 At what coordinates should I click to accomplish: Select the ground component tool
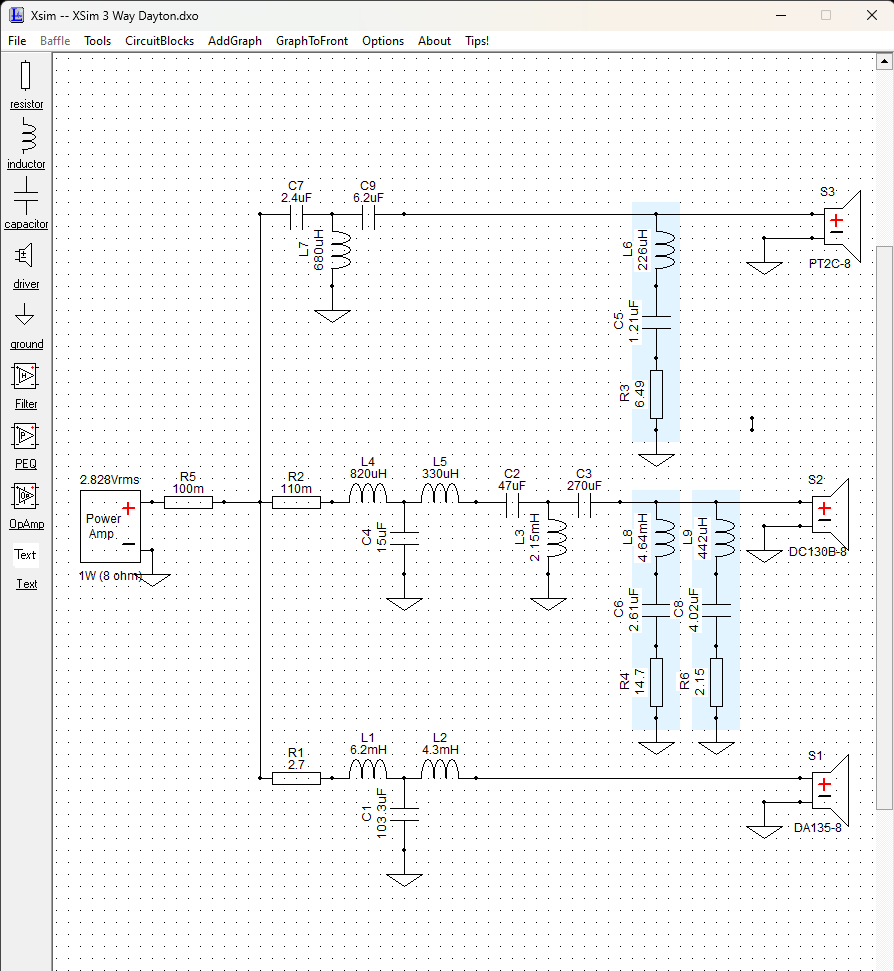[26, 326]
